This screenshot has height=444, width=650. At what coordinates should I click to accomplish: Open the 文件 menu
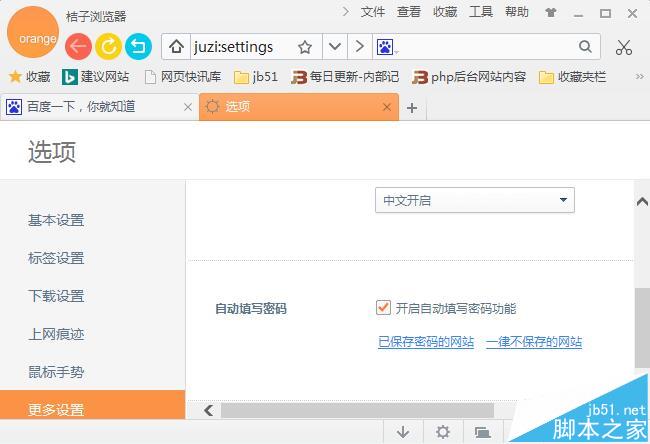pyautogui.click(x=373, y=12)
